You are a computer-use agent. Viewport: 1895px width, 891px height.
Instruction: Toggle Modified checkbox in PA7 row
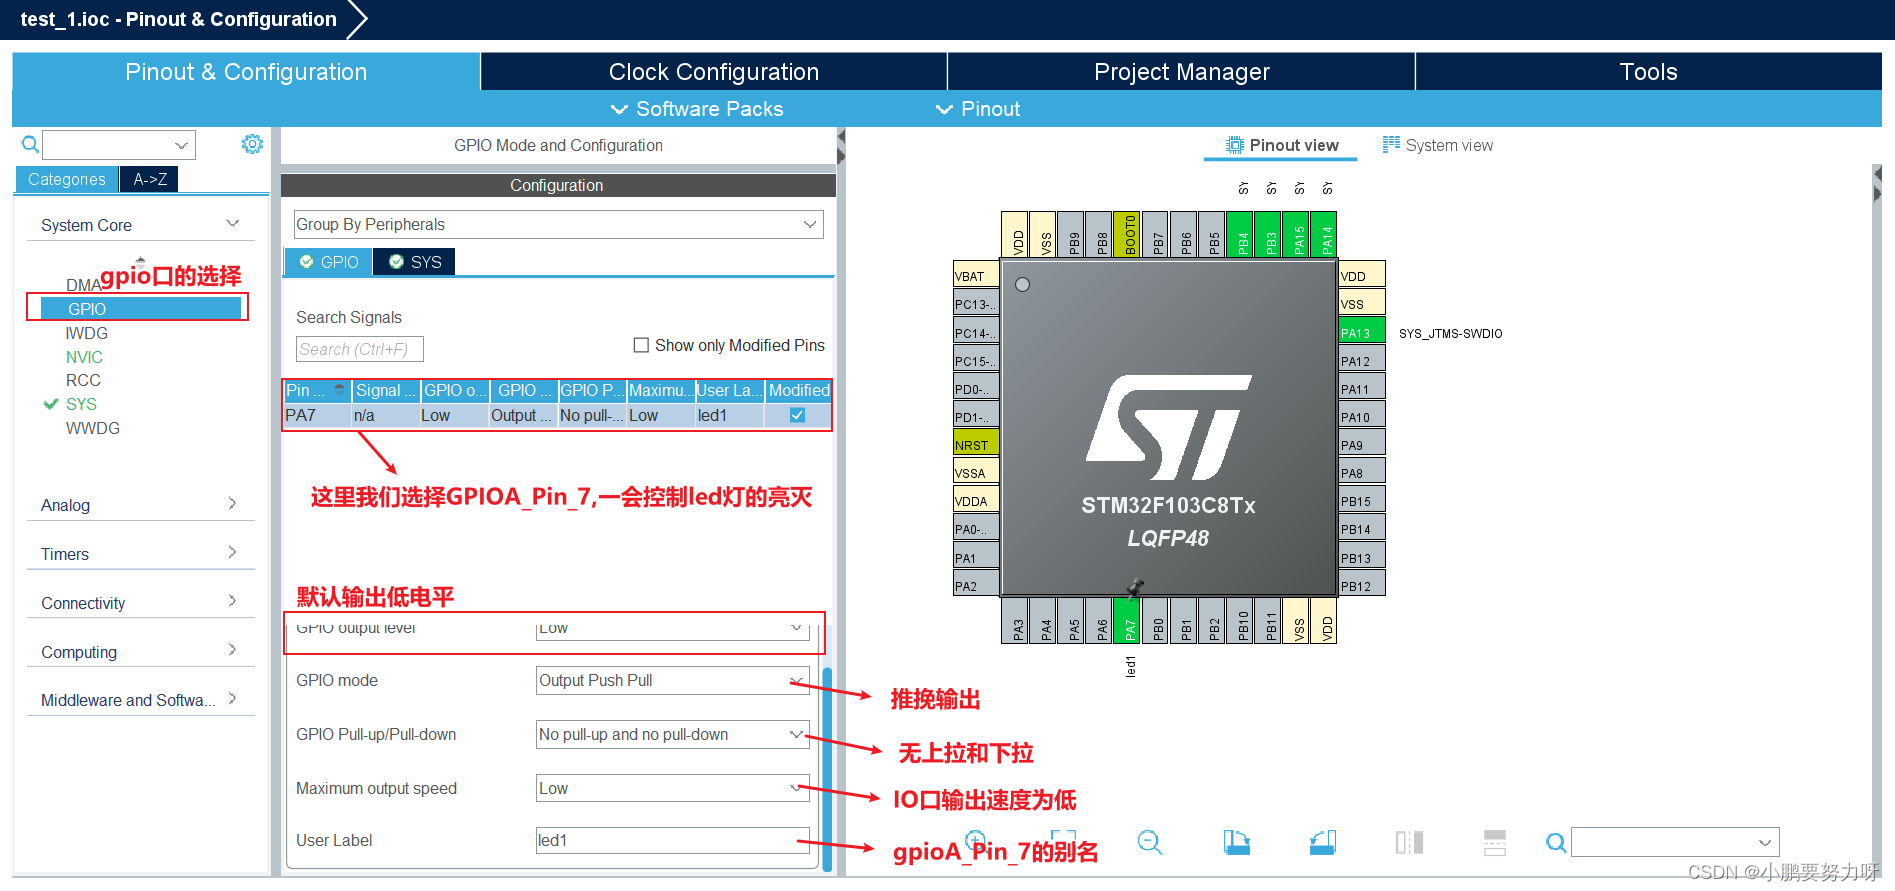[x=797, y=415]
